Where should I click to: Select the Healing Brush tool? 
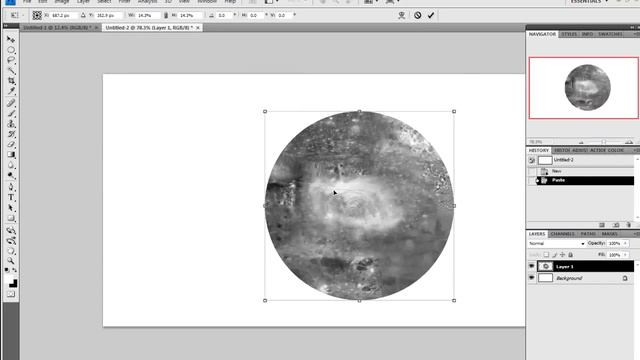click(11, 103)
